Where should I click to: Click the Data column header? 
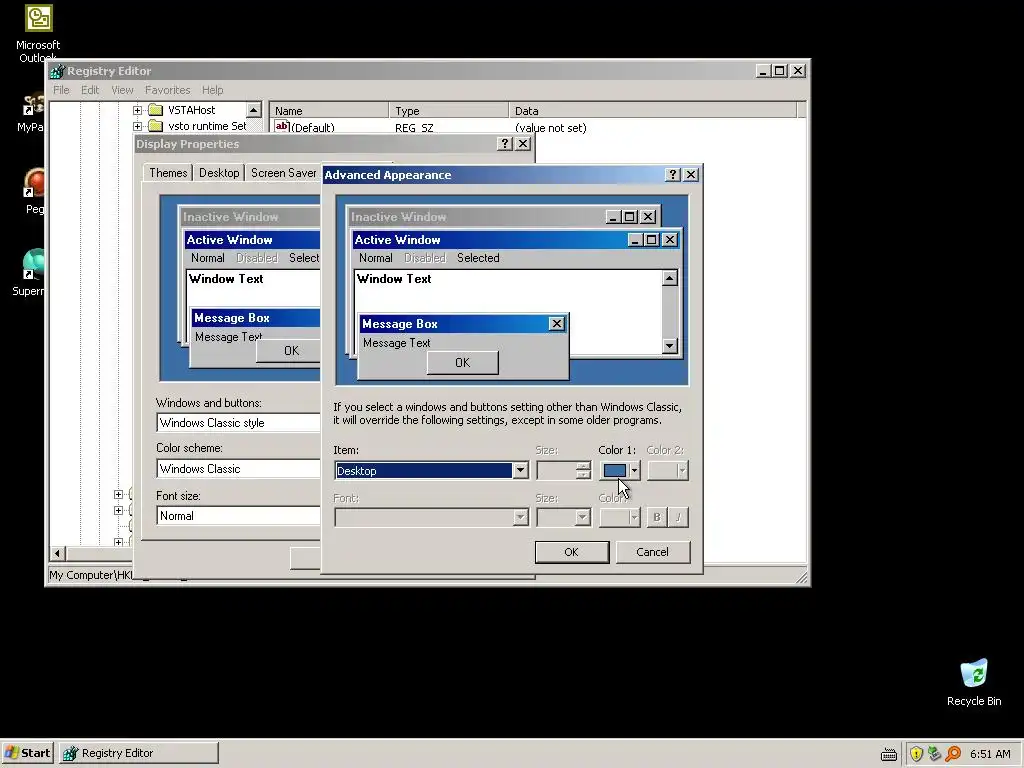pos(653,110)
